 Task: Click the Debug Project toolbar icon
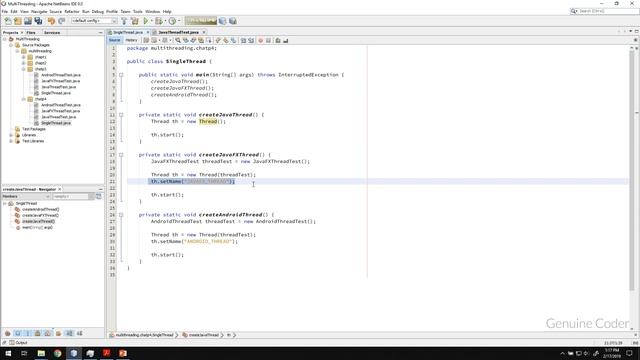[159, 21]
